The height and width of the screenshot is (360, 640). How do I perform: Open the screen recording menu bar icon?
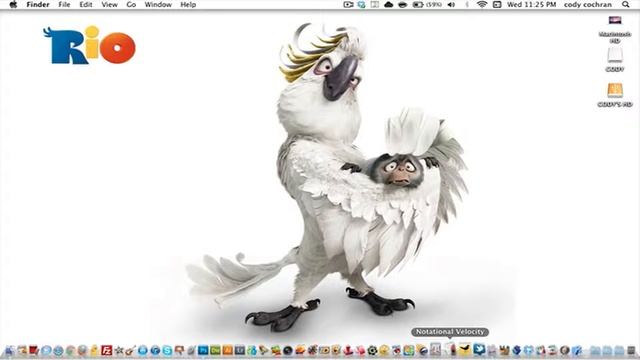[x=348, y=5]
